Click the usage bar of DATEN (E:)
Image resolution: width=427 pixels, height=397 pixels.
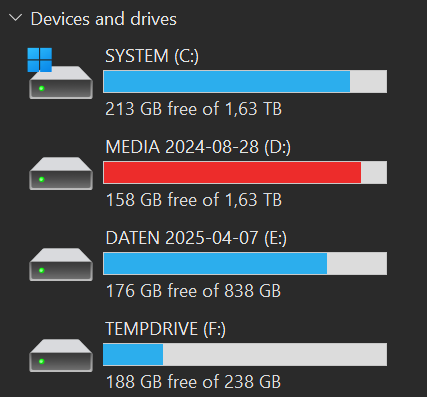point(245,263)
